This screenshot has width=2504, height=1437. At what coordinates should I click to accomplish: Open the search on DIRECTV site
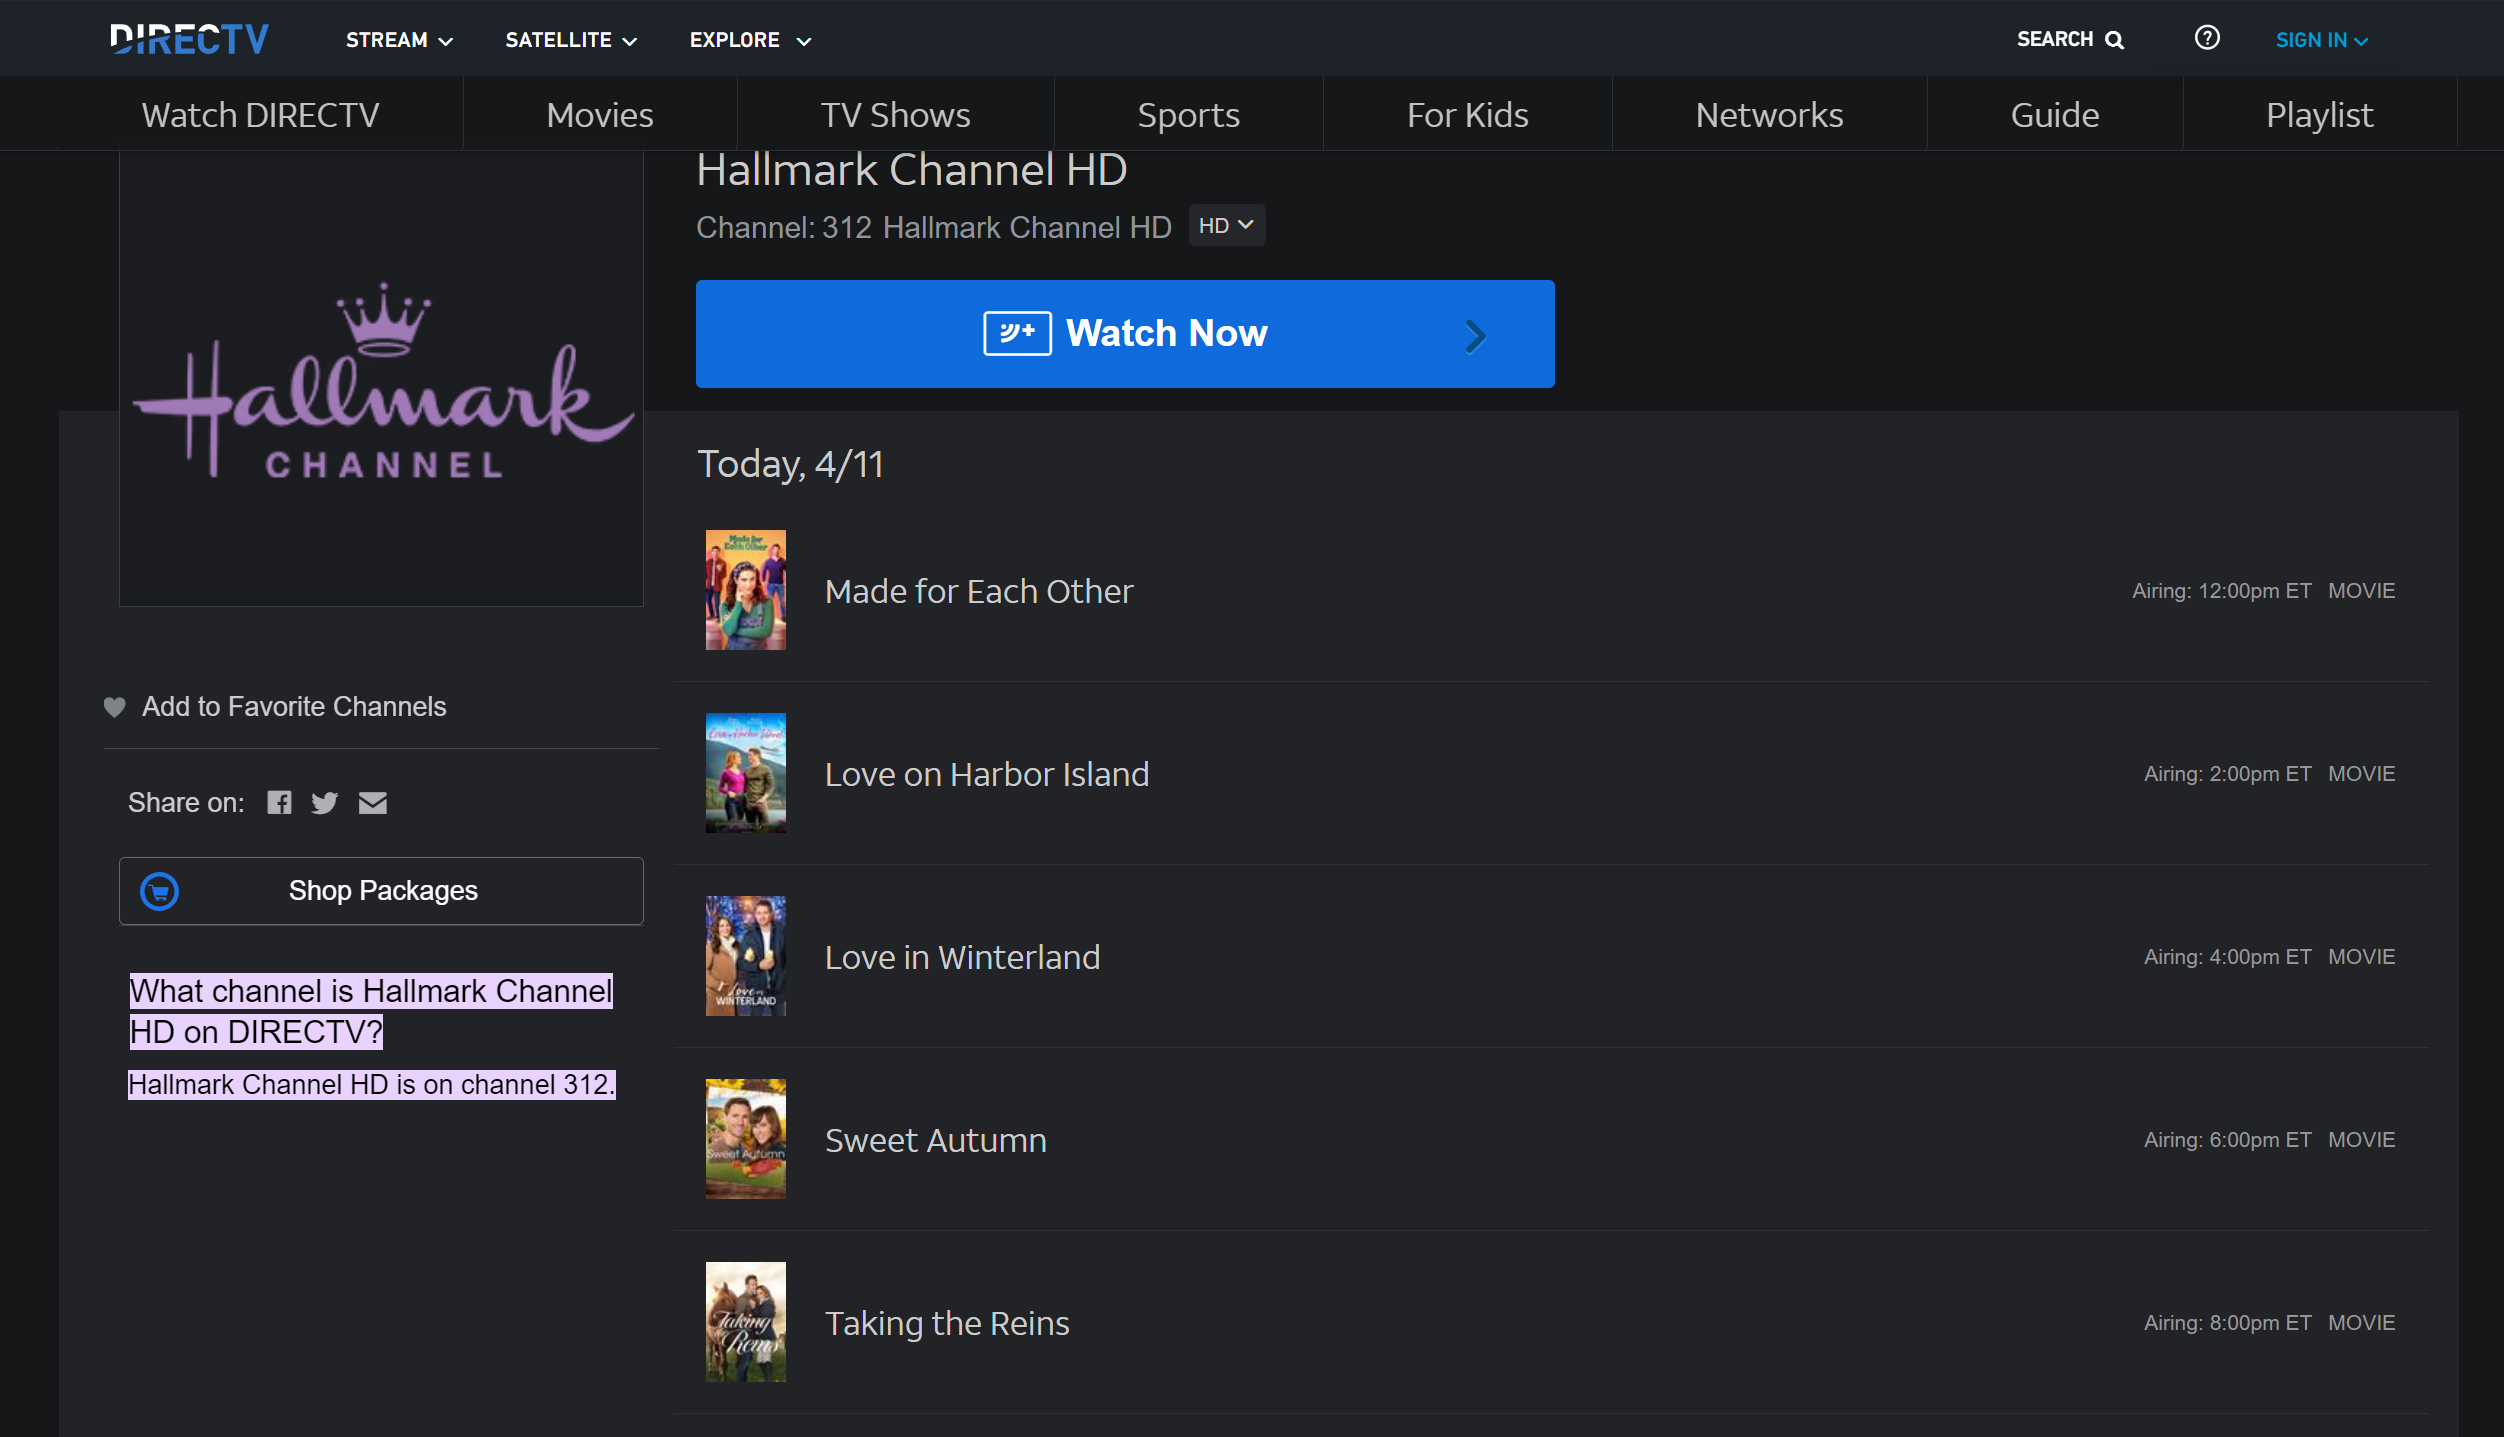click(x=2069, y=39)
